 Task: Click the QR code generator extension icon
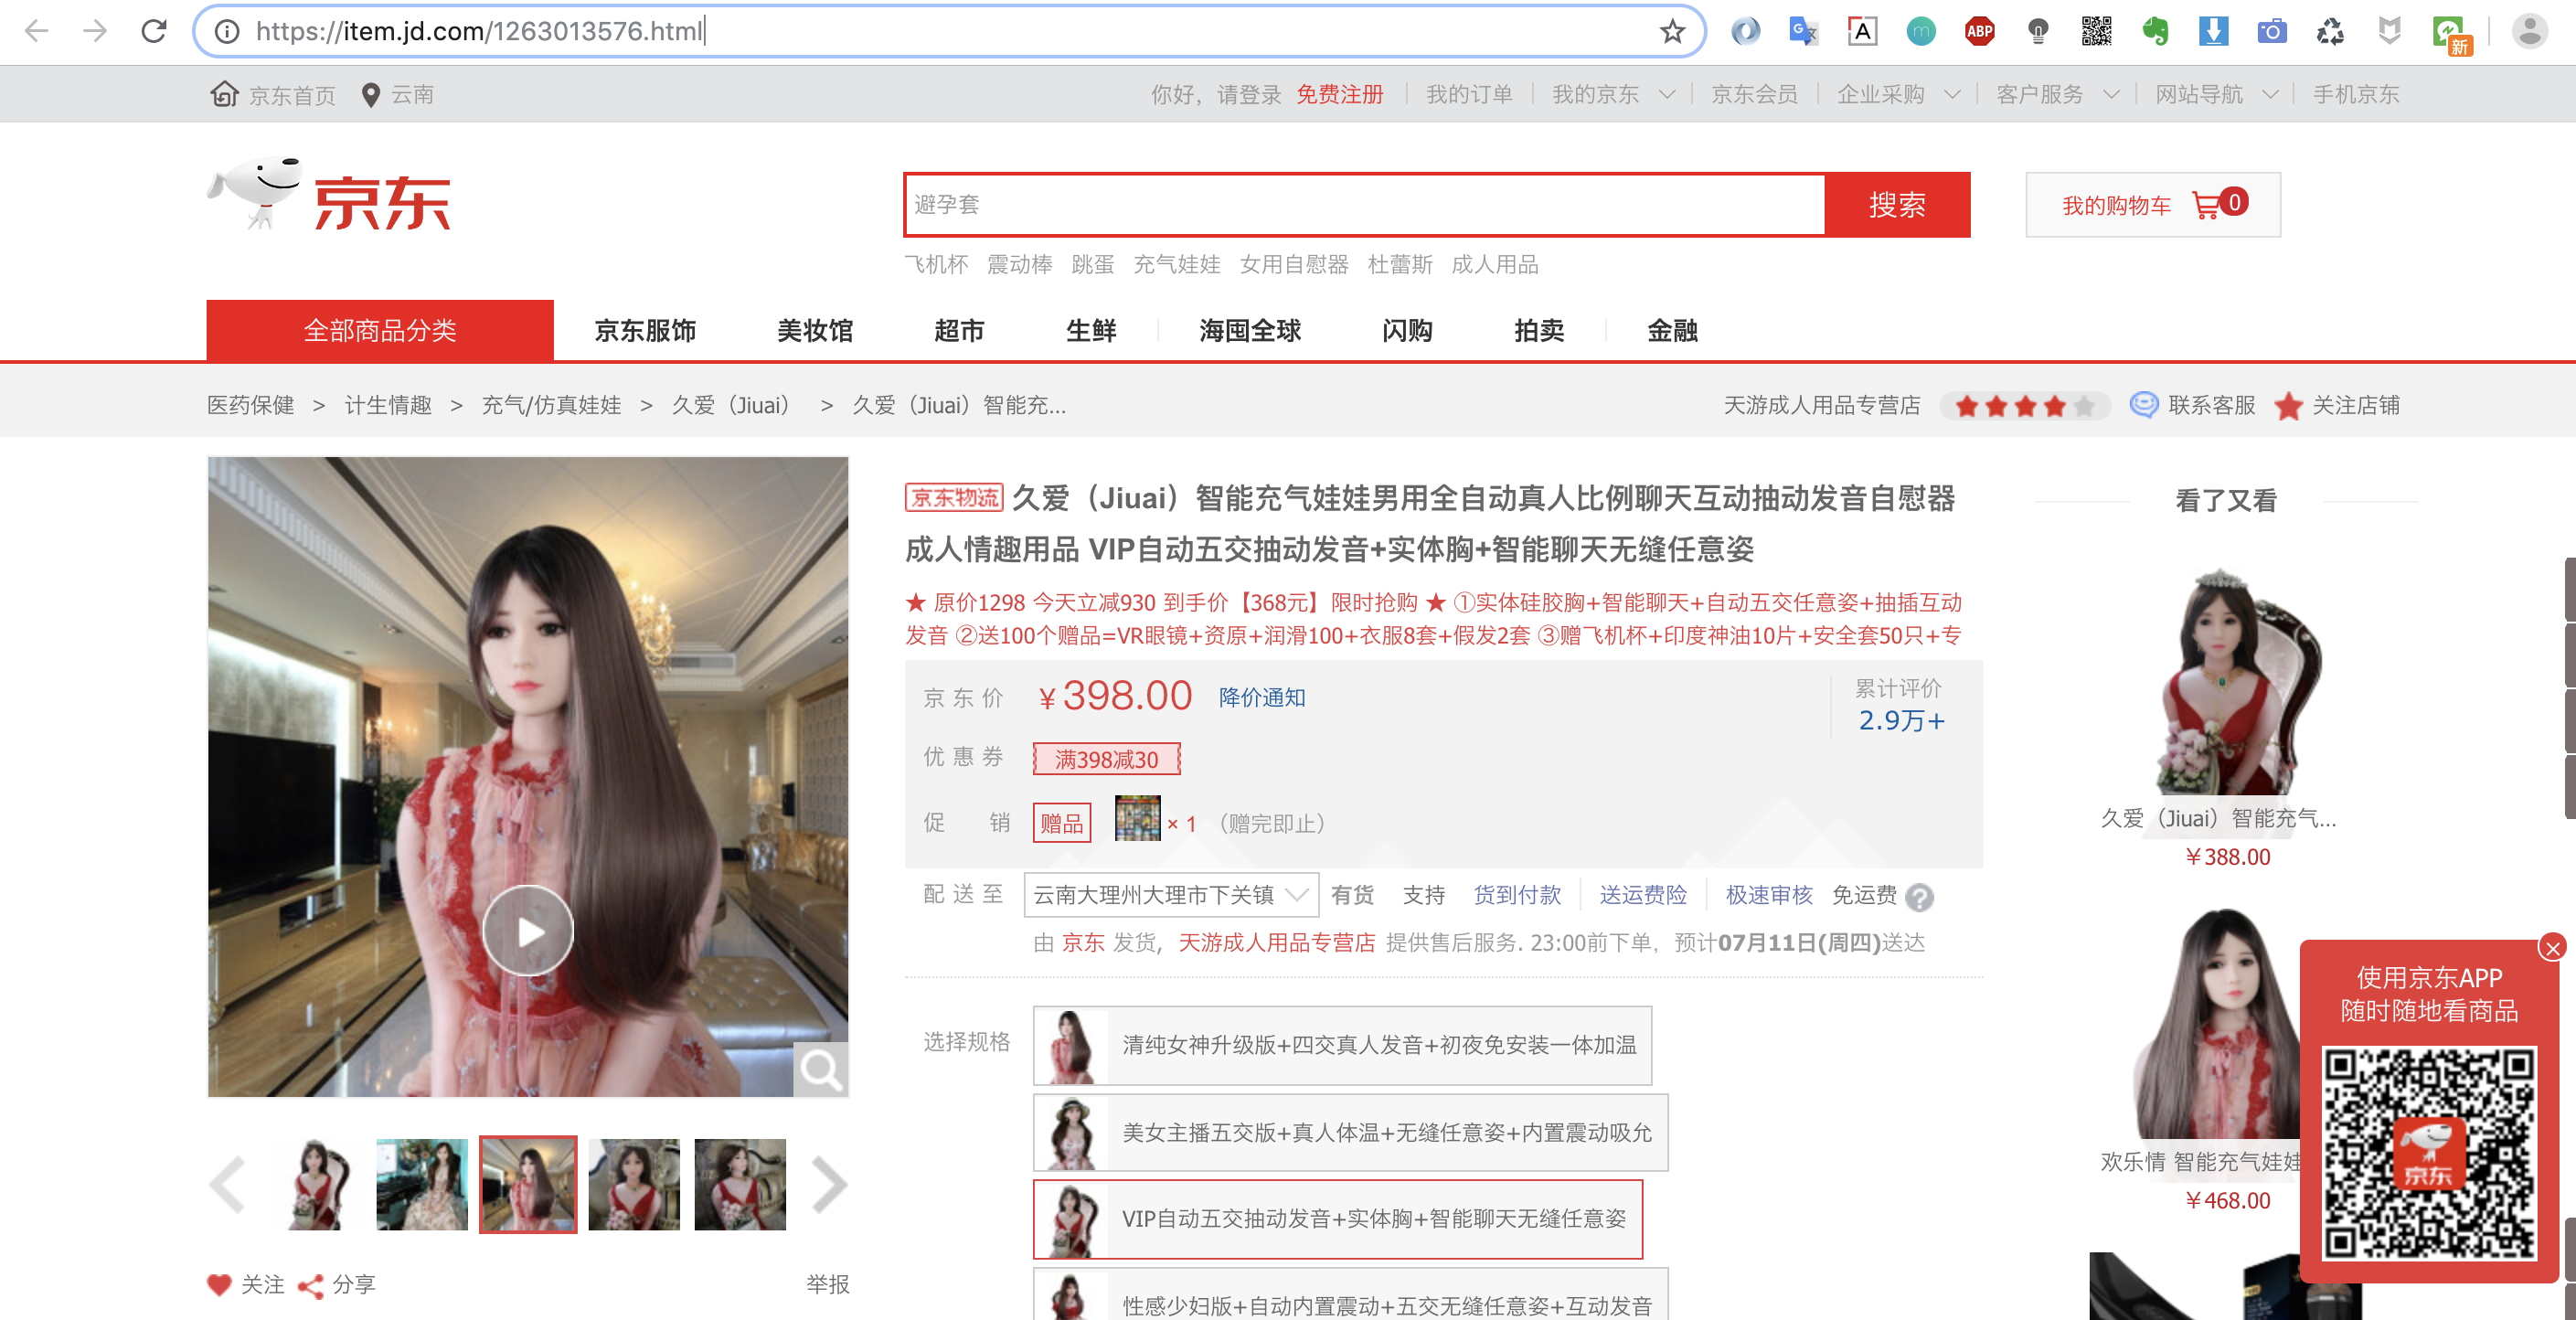(2097, 31)
